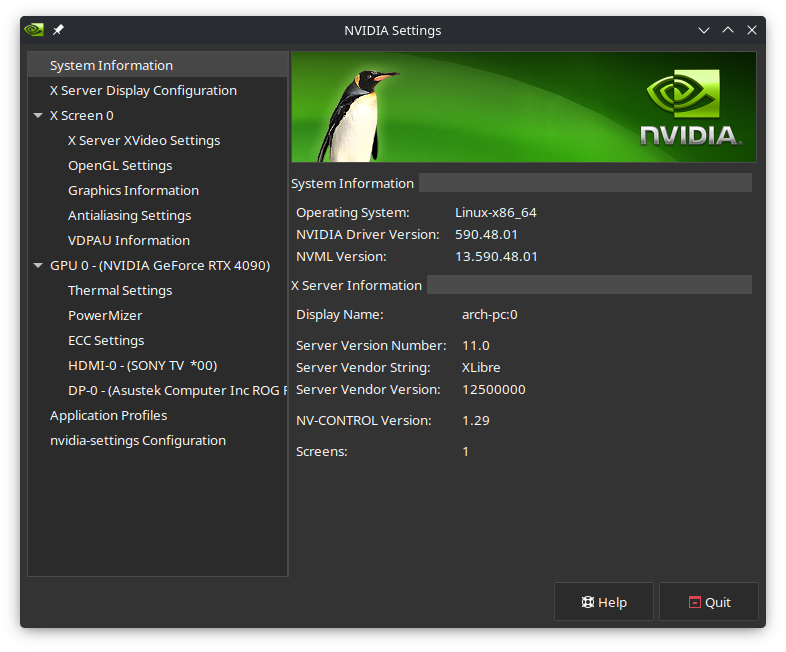Click the Linux-x86_64 operating system value
The image size is (786, 652).
point(496,213)
